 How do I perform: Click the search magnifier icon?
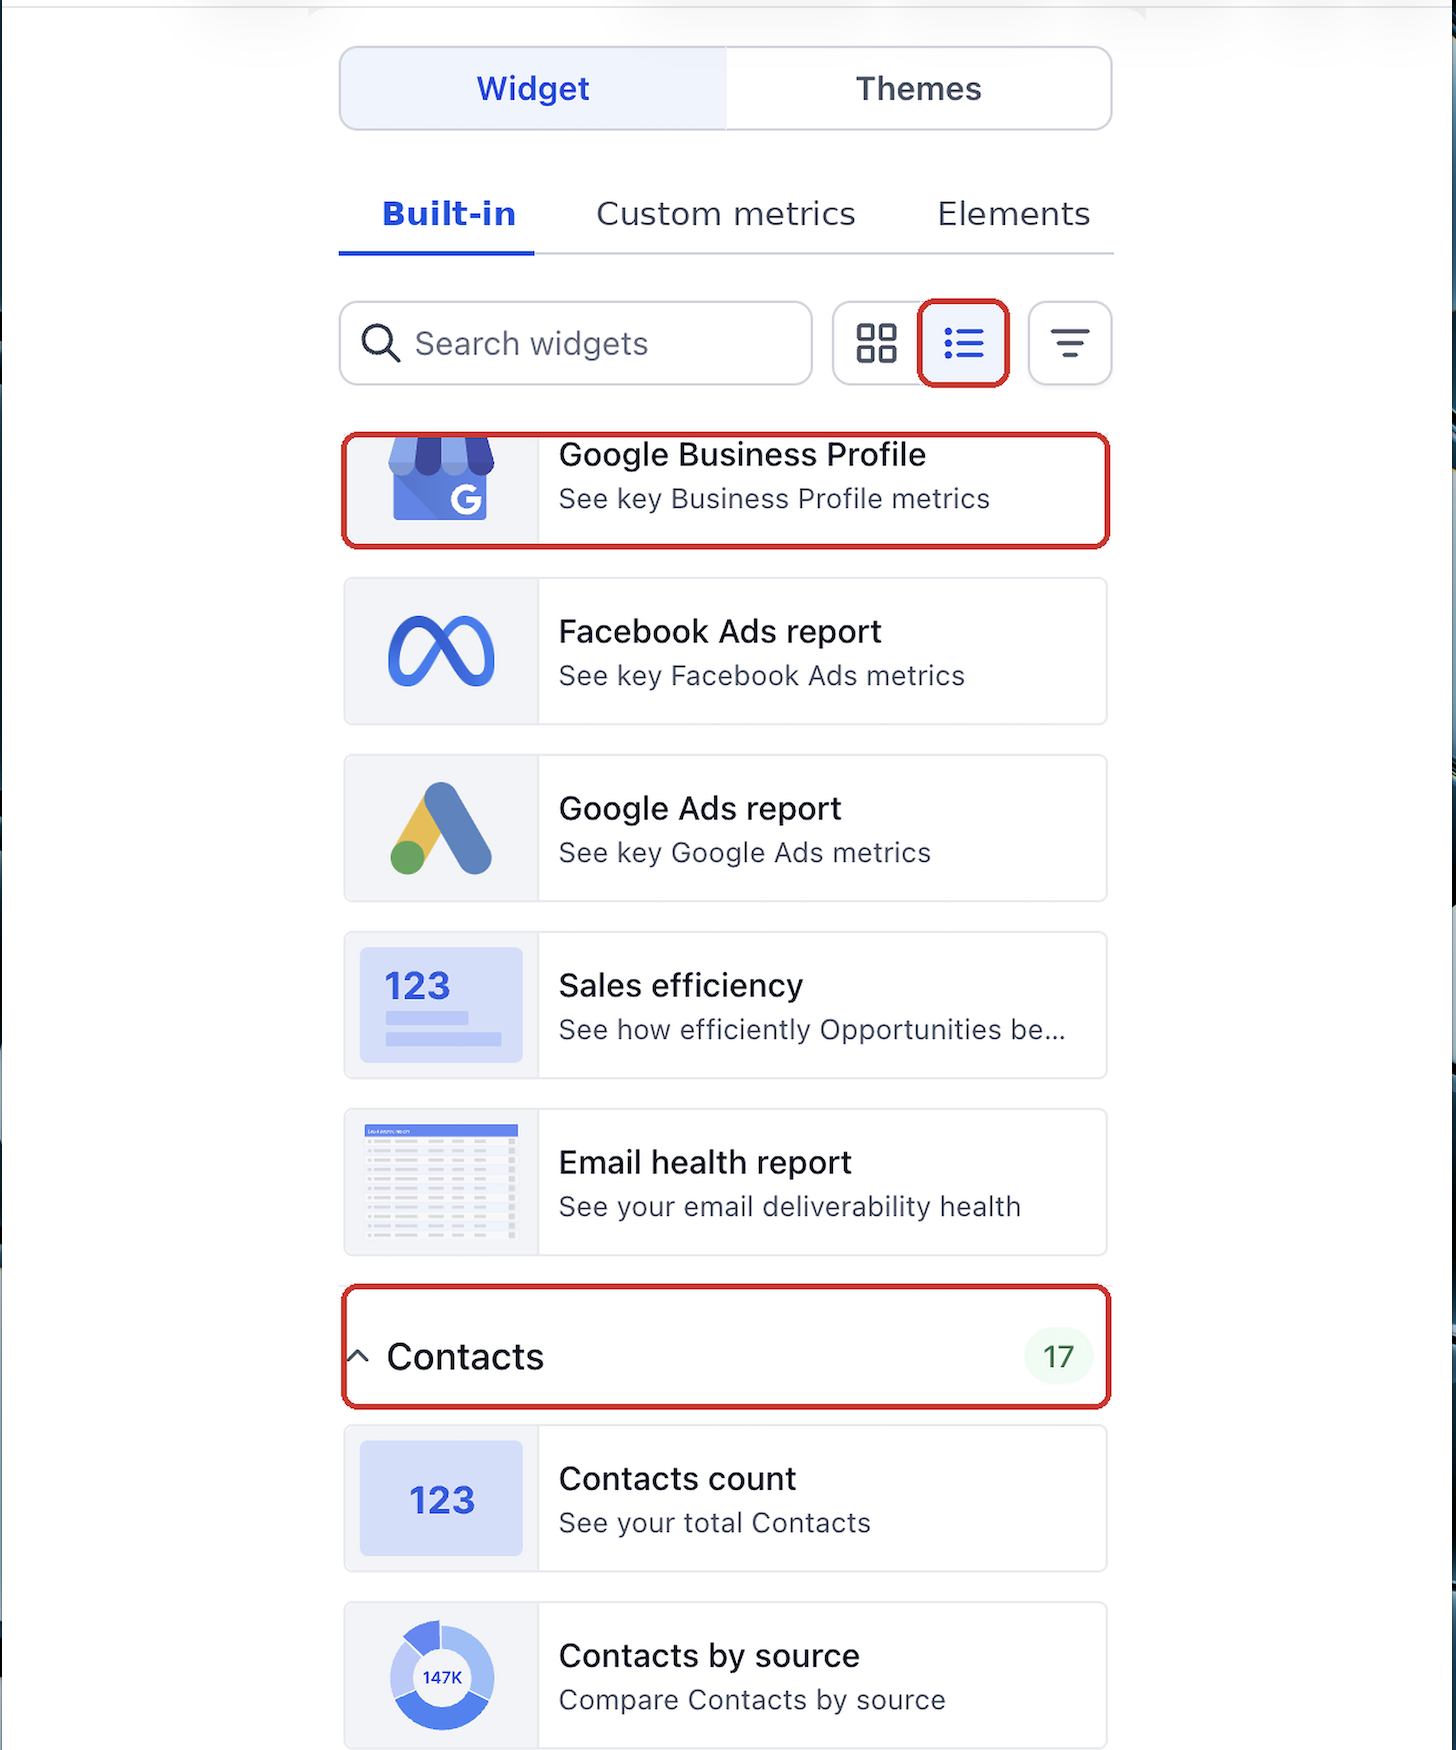click(x=380, y=343)
